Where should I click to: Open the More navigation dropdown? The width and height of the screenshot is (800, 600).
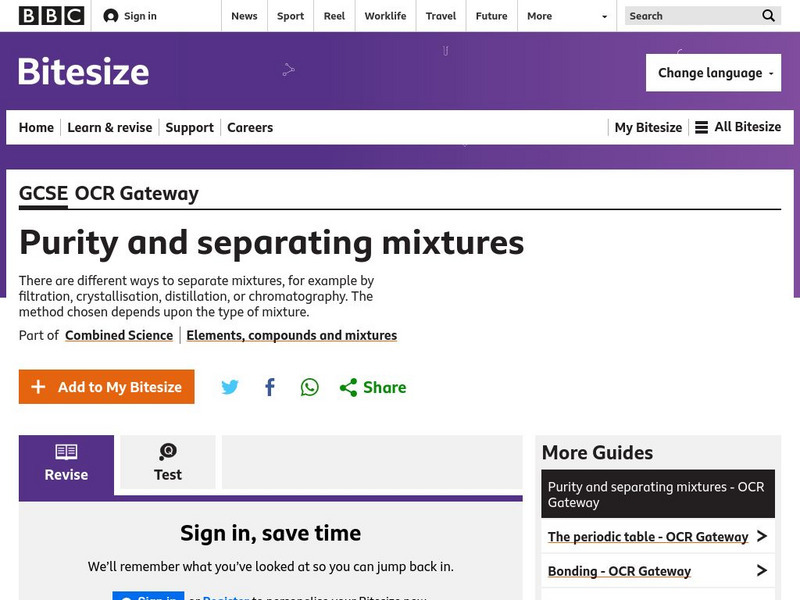pyautogui.click(x=567, y=16)
